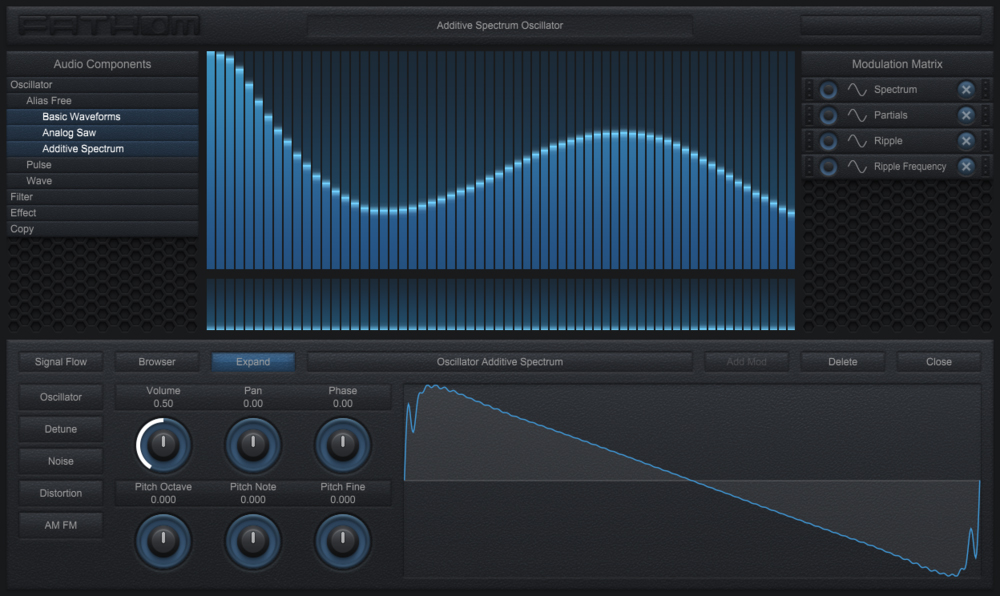The height and width of the screenshot is (596, 1000).
Task: Click the Signal Flow button
Action: pos(60,361)
